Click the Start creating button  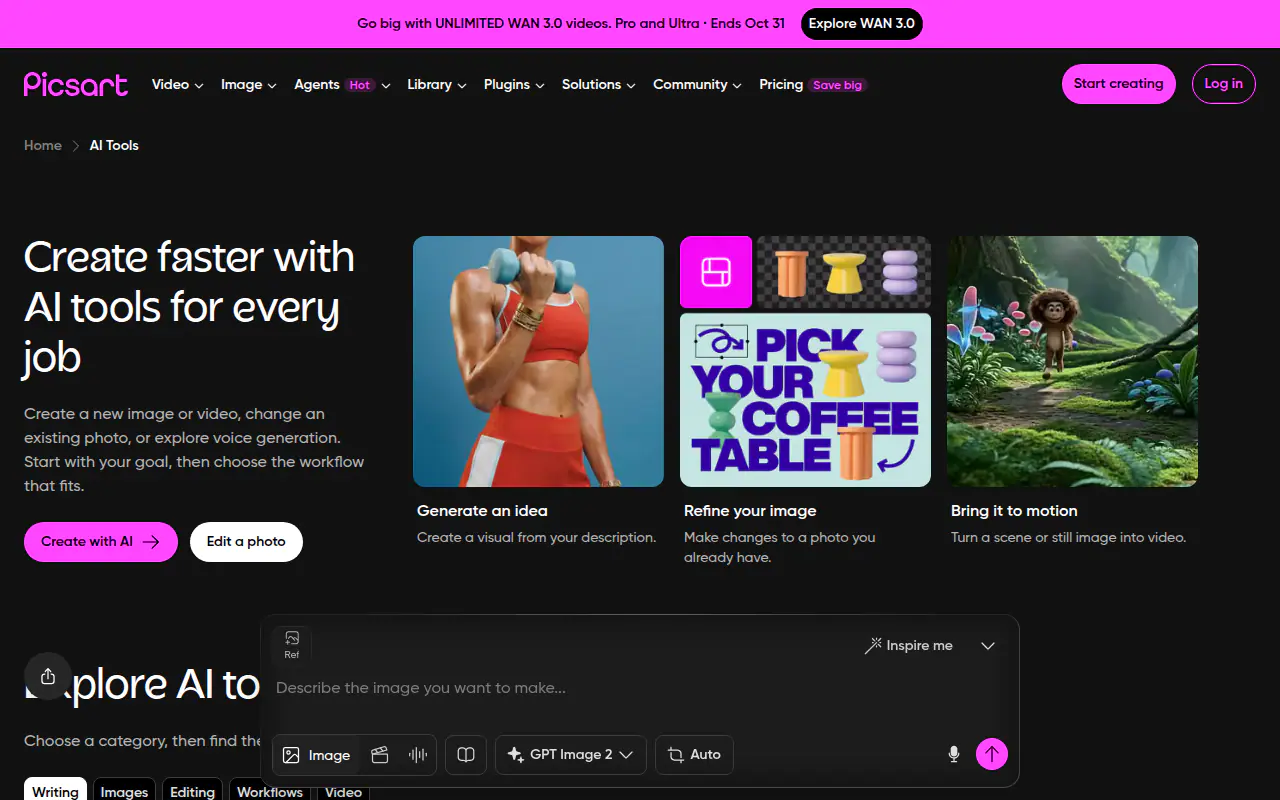pos(1118,84)
